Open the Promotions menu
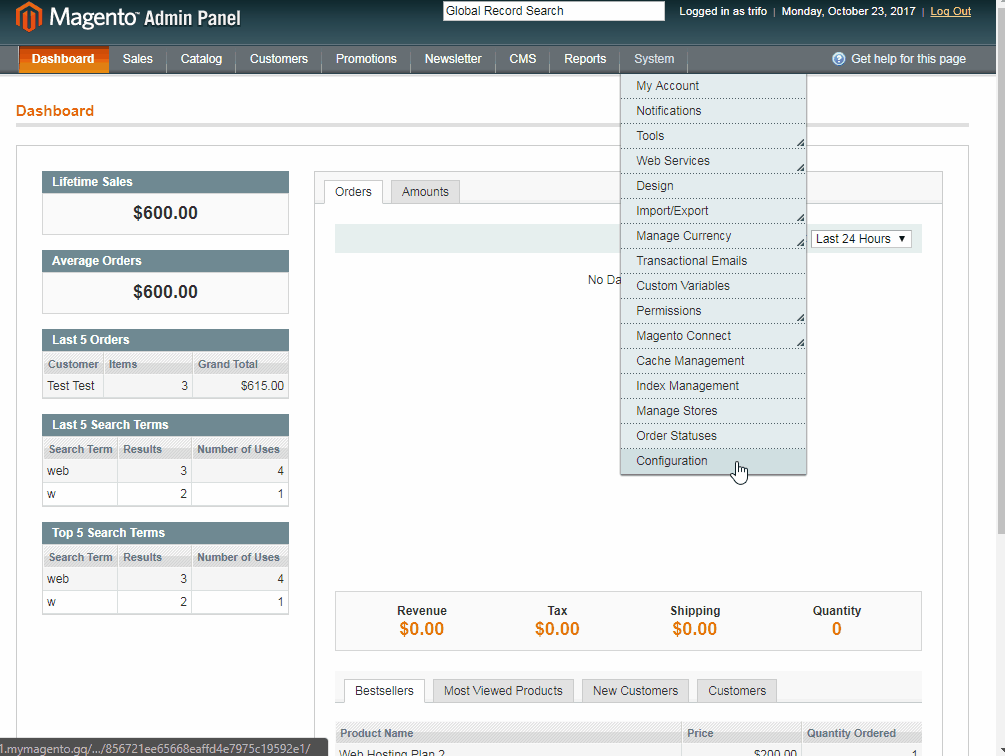 click(x=365, y=59)
